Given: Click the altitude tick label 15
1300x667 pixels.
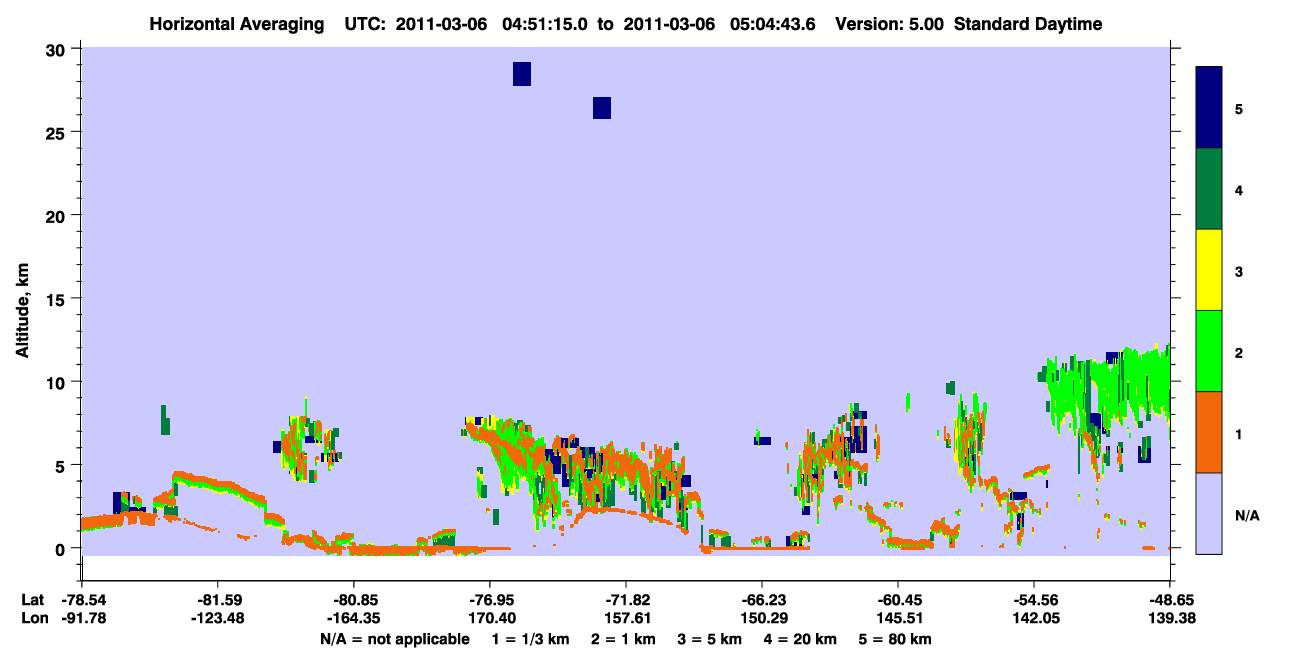Looking at the screenshot, I should pyautogui.click(x=58, y=299).
